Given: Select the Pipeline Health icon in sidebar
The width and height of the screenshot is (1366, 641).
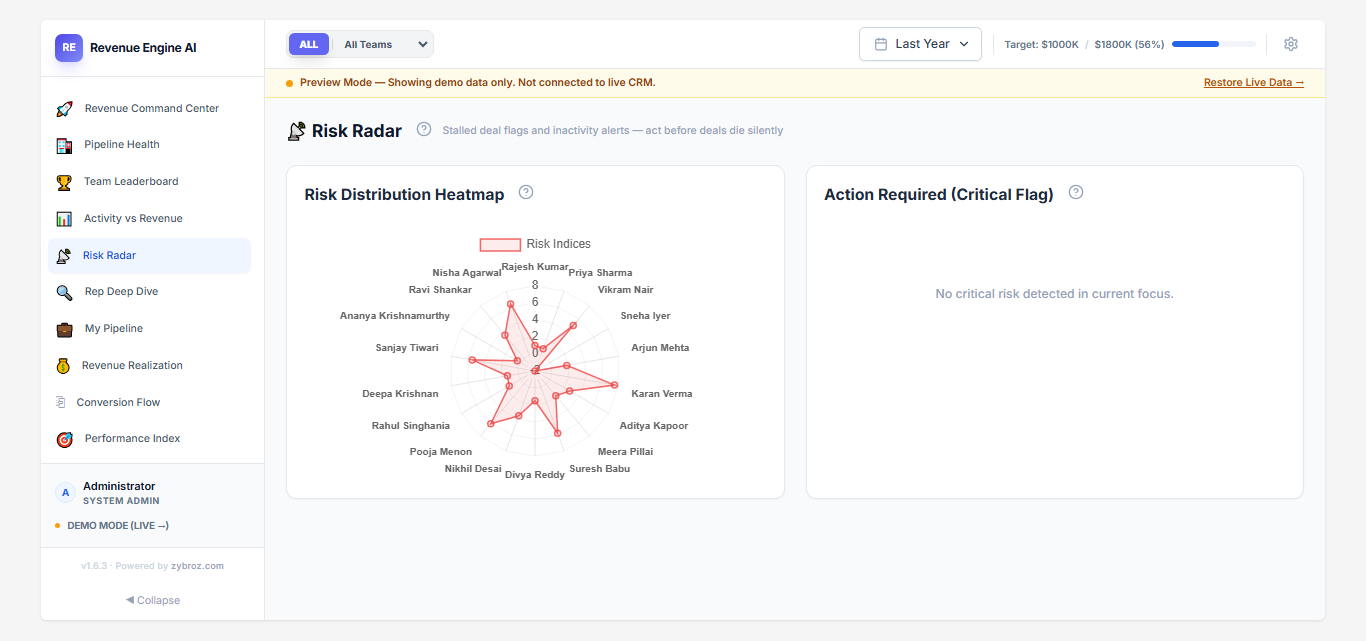Looking at the screenshot, I should coord(64,145).
